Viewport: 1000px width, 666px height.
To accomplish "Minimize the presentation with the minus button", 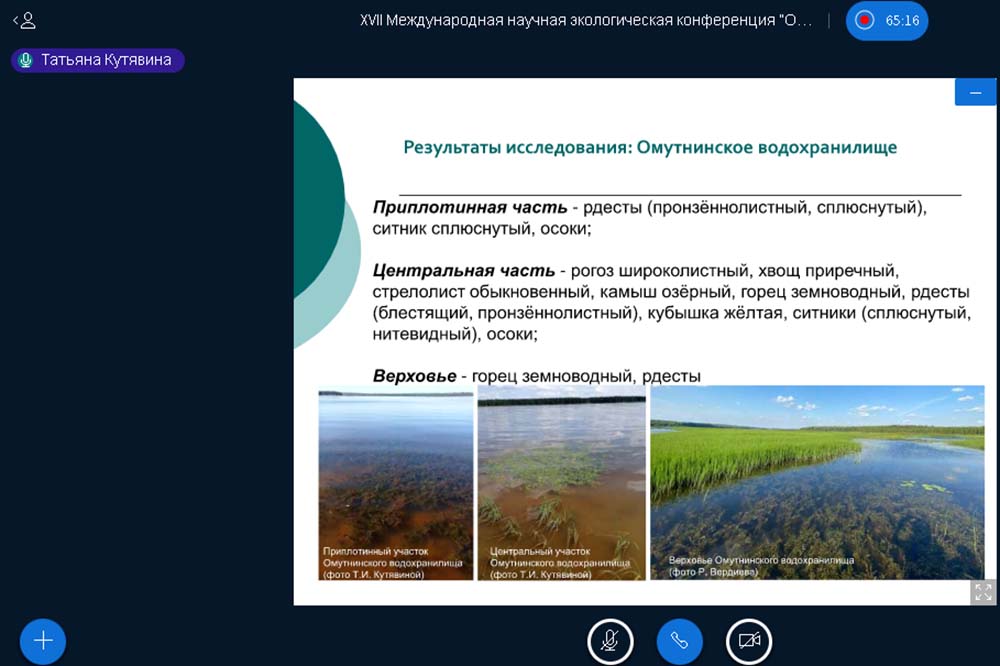I will pos(975,93).
